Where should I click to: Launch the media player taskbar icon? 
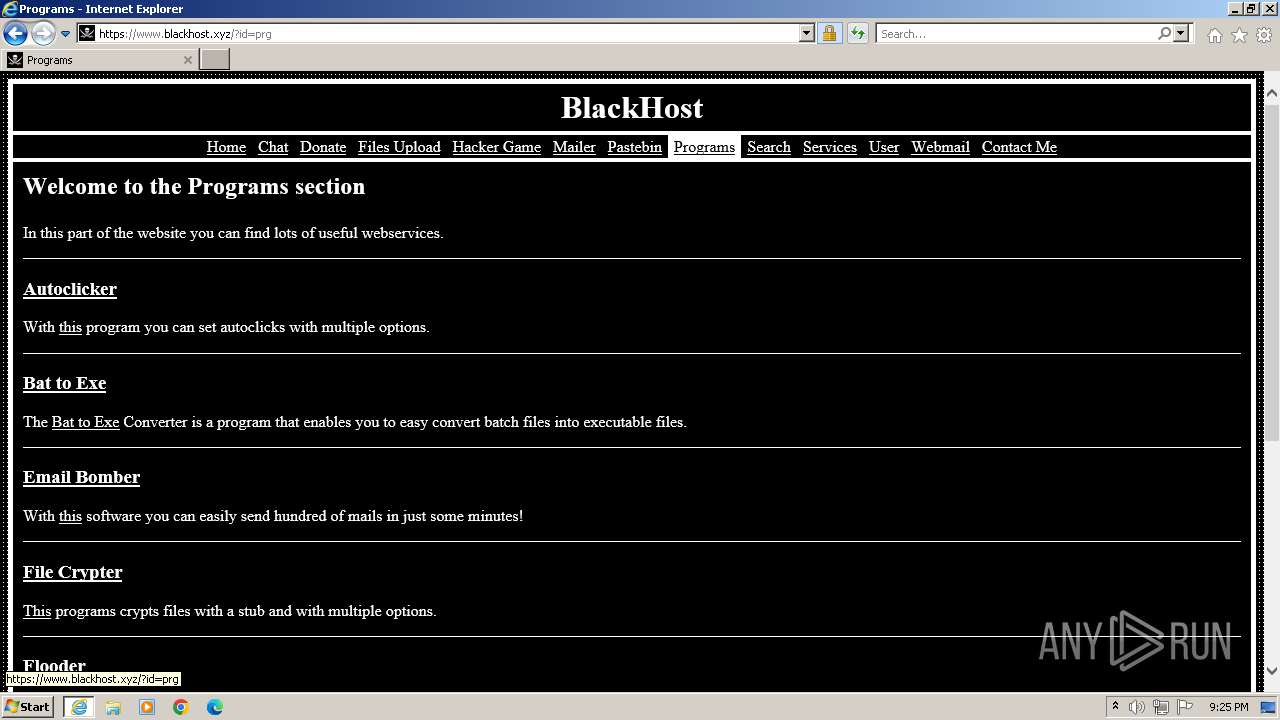[147, 707]
